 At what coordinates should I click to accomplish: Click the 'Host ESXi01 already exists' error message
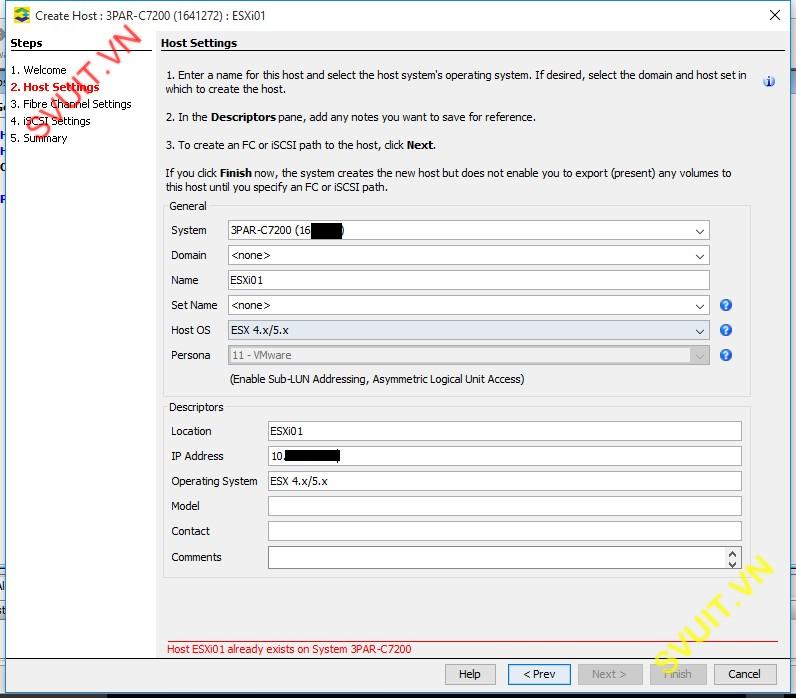[289, 649]
